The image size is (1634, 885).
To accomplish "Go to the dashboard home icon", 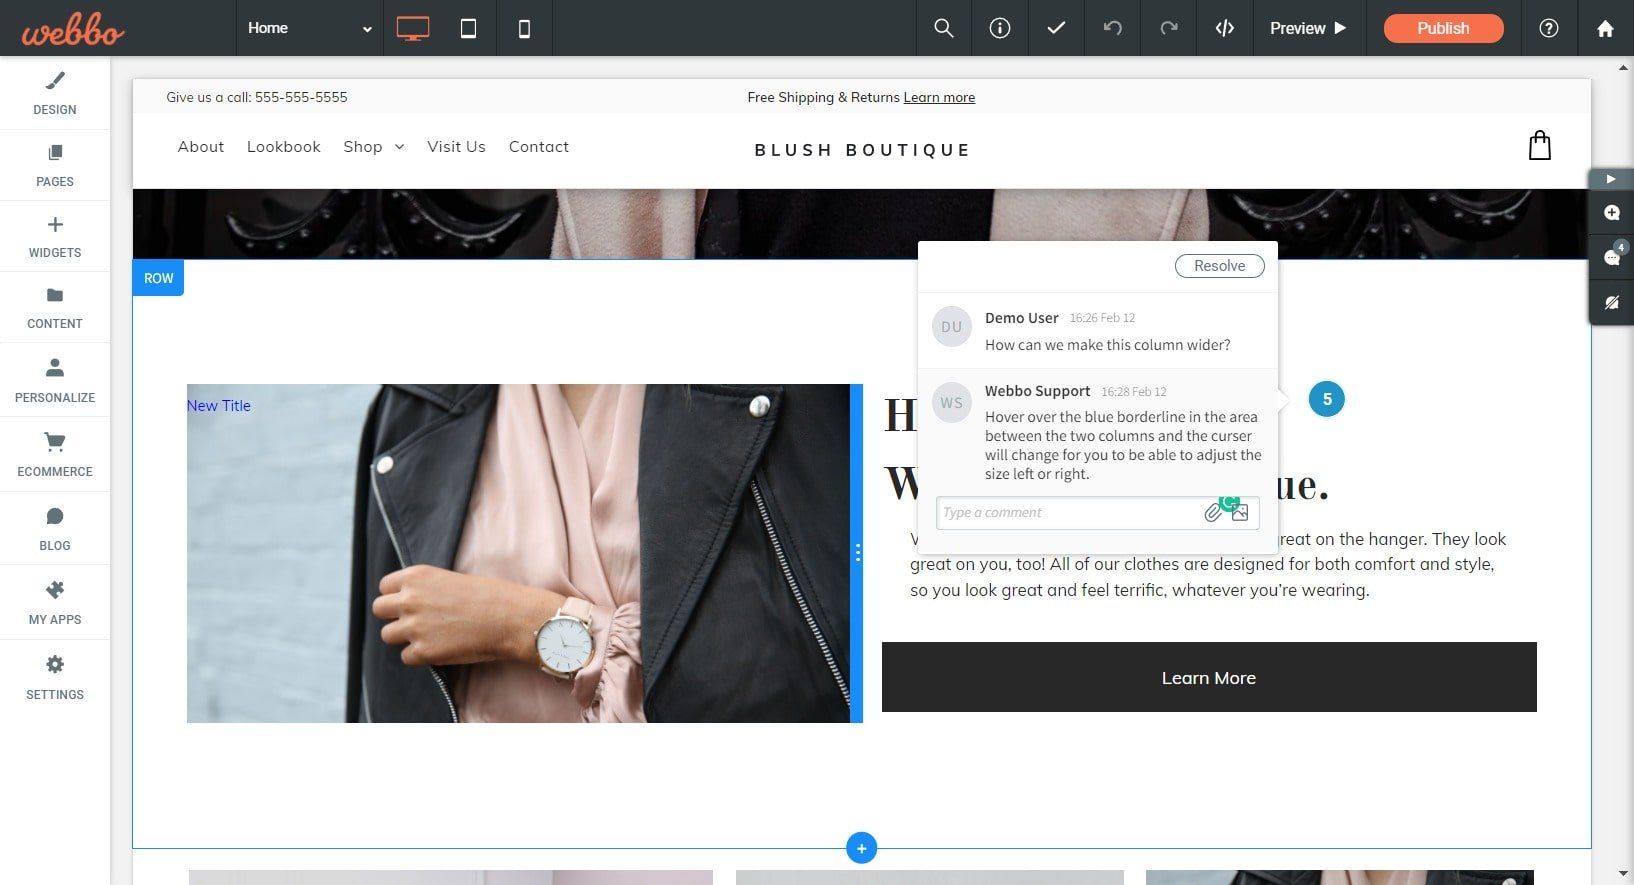I will pyautogui.click(x=1605, y=28).
